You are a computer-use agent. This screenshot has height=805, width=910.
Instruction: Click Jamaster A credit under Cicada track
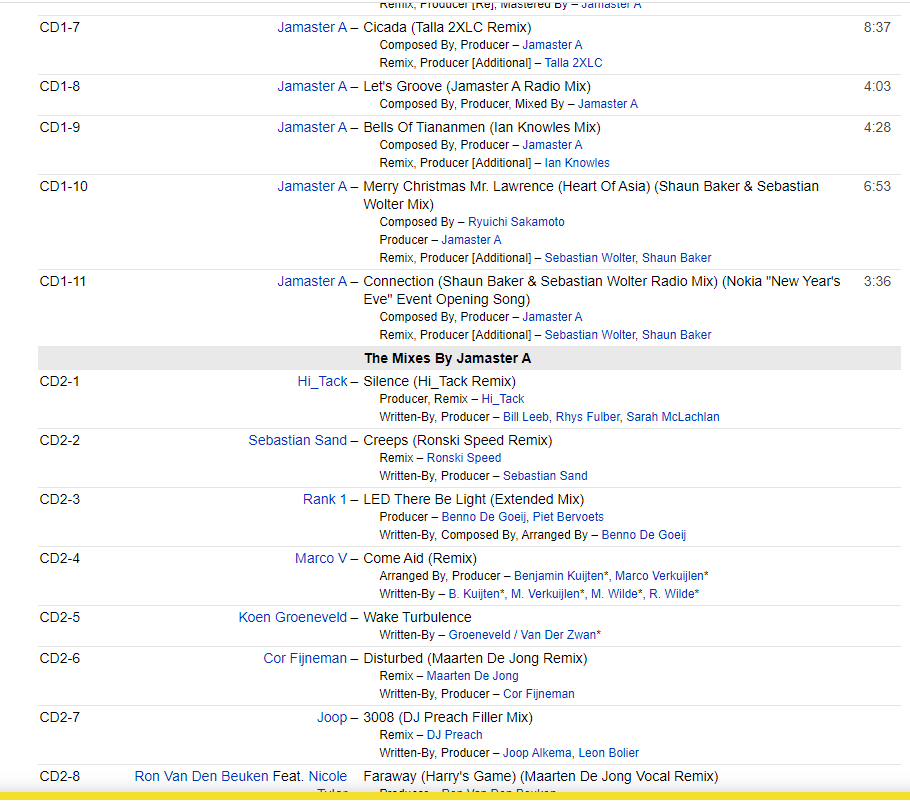tap(552, 45)
